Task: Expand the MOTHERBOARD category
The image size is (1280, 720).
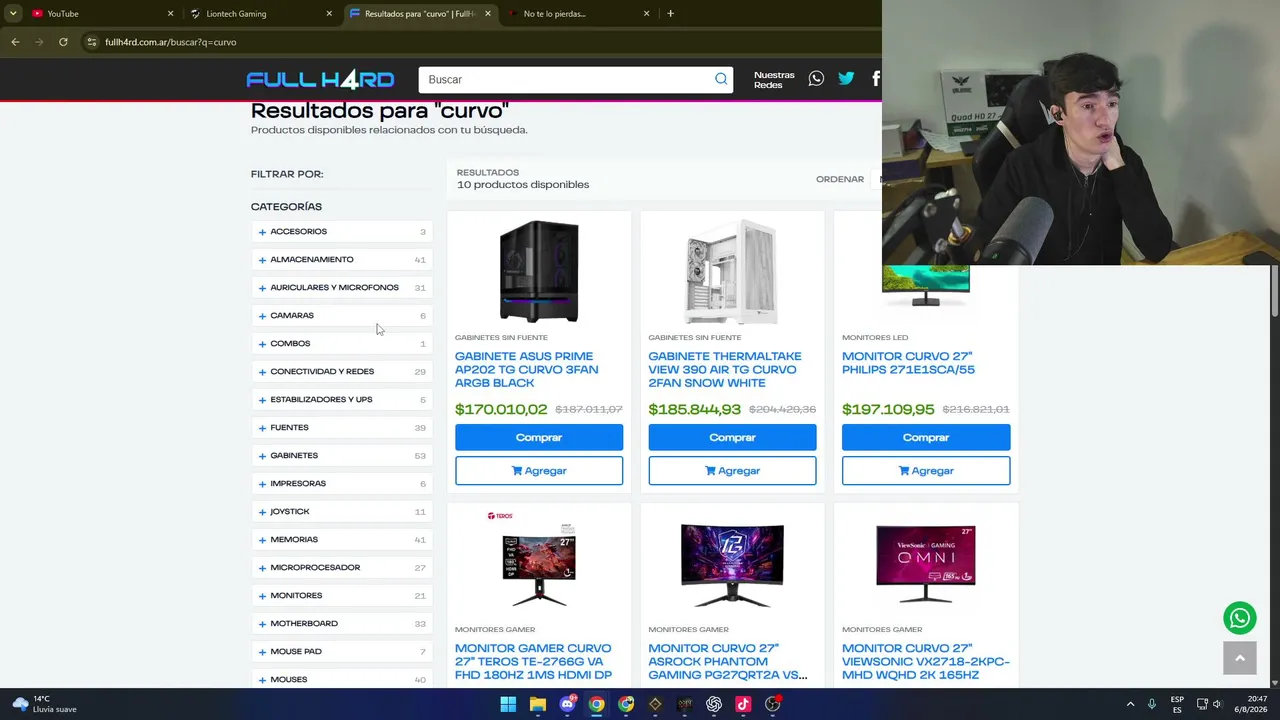Action: click(342, 624)
